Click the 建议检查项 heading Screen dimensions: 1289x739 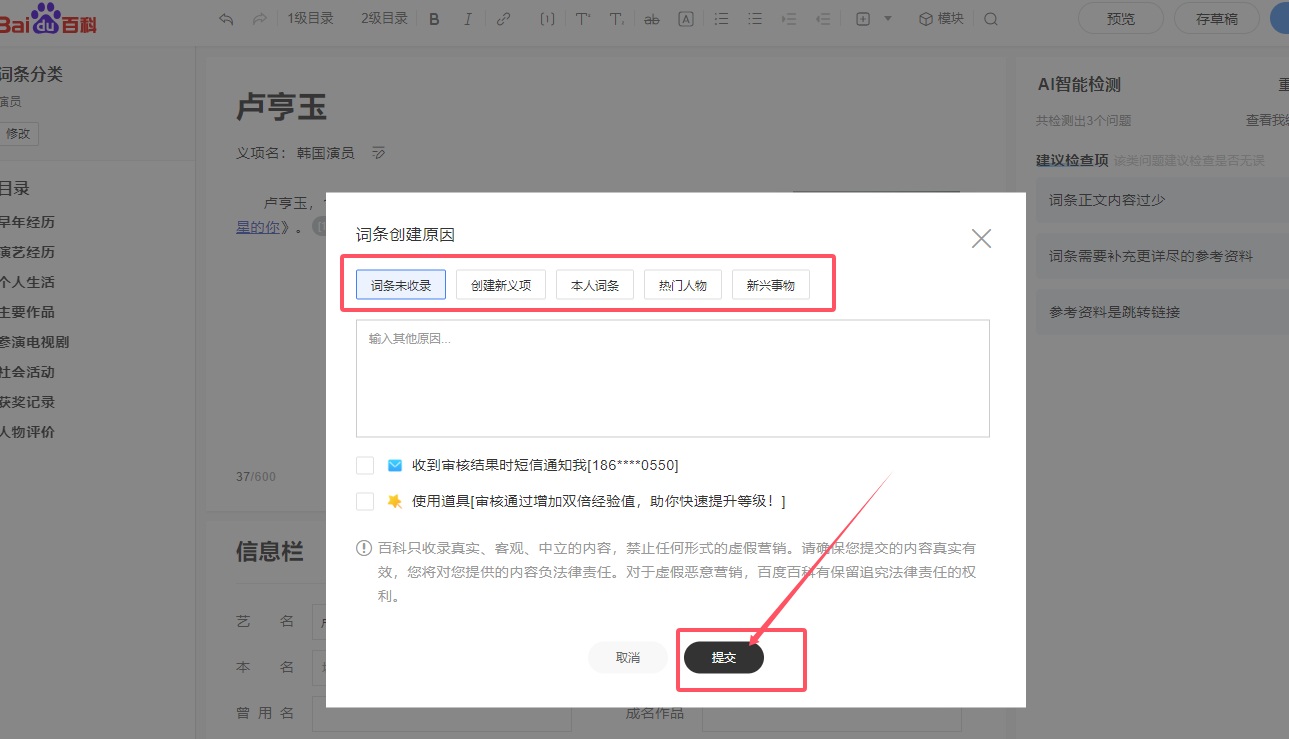pyautogui.click(x=1072, y=160)
